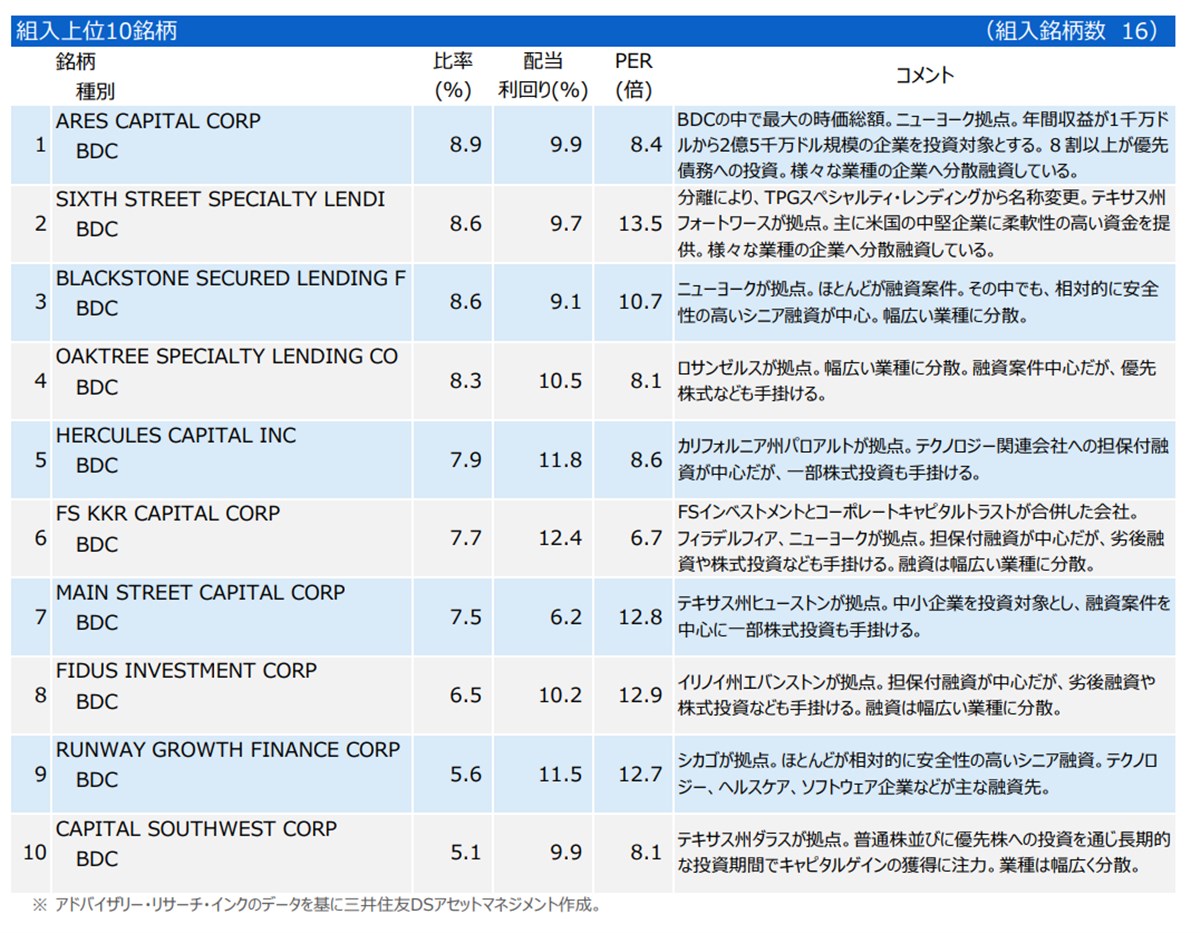Click the Oaktree comment about ロサンゼルス
The image size is (1200, 933).
coord(917,381)
